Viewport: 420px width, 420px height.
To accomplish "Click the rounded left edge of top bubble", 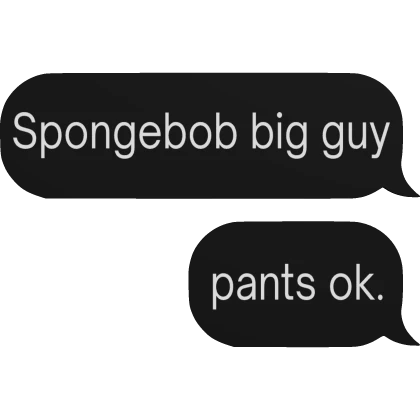I will (x=10, y=136).
